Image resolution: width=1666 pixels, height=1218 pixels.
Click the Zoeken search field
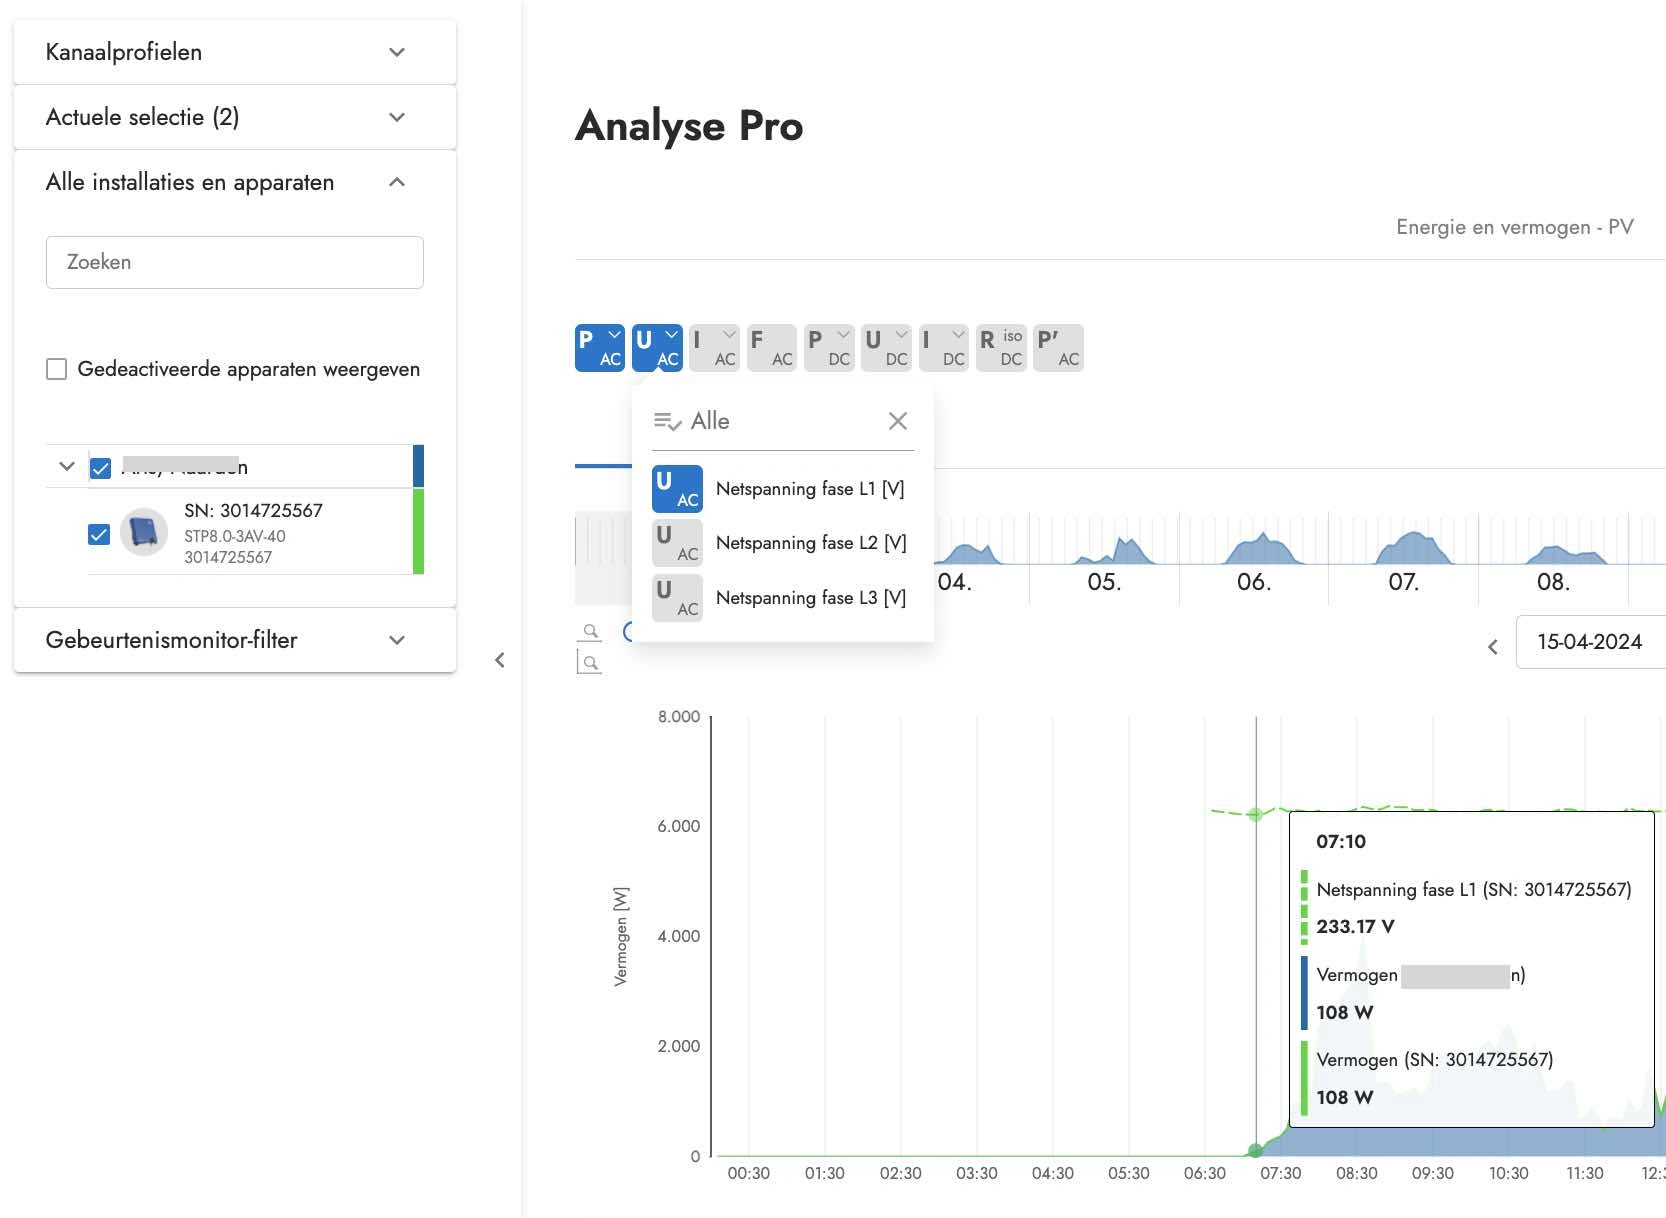click(x=235, y=262)
